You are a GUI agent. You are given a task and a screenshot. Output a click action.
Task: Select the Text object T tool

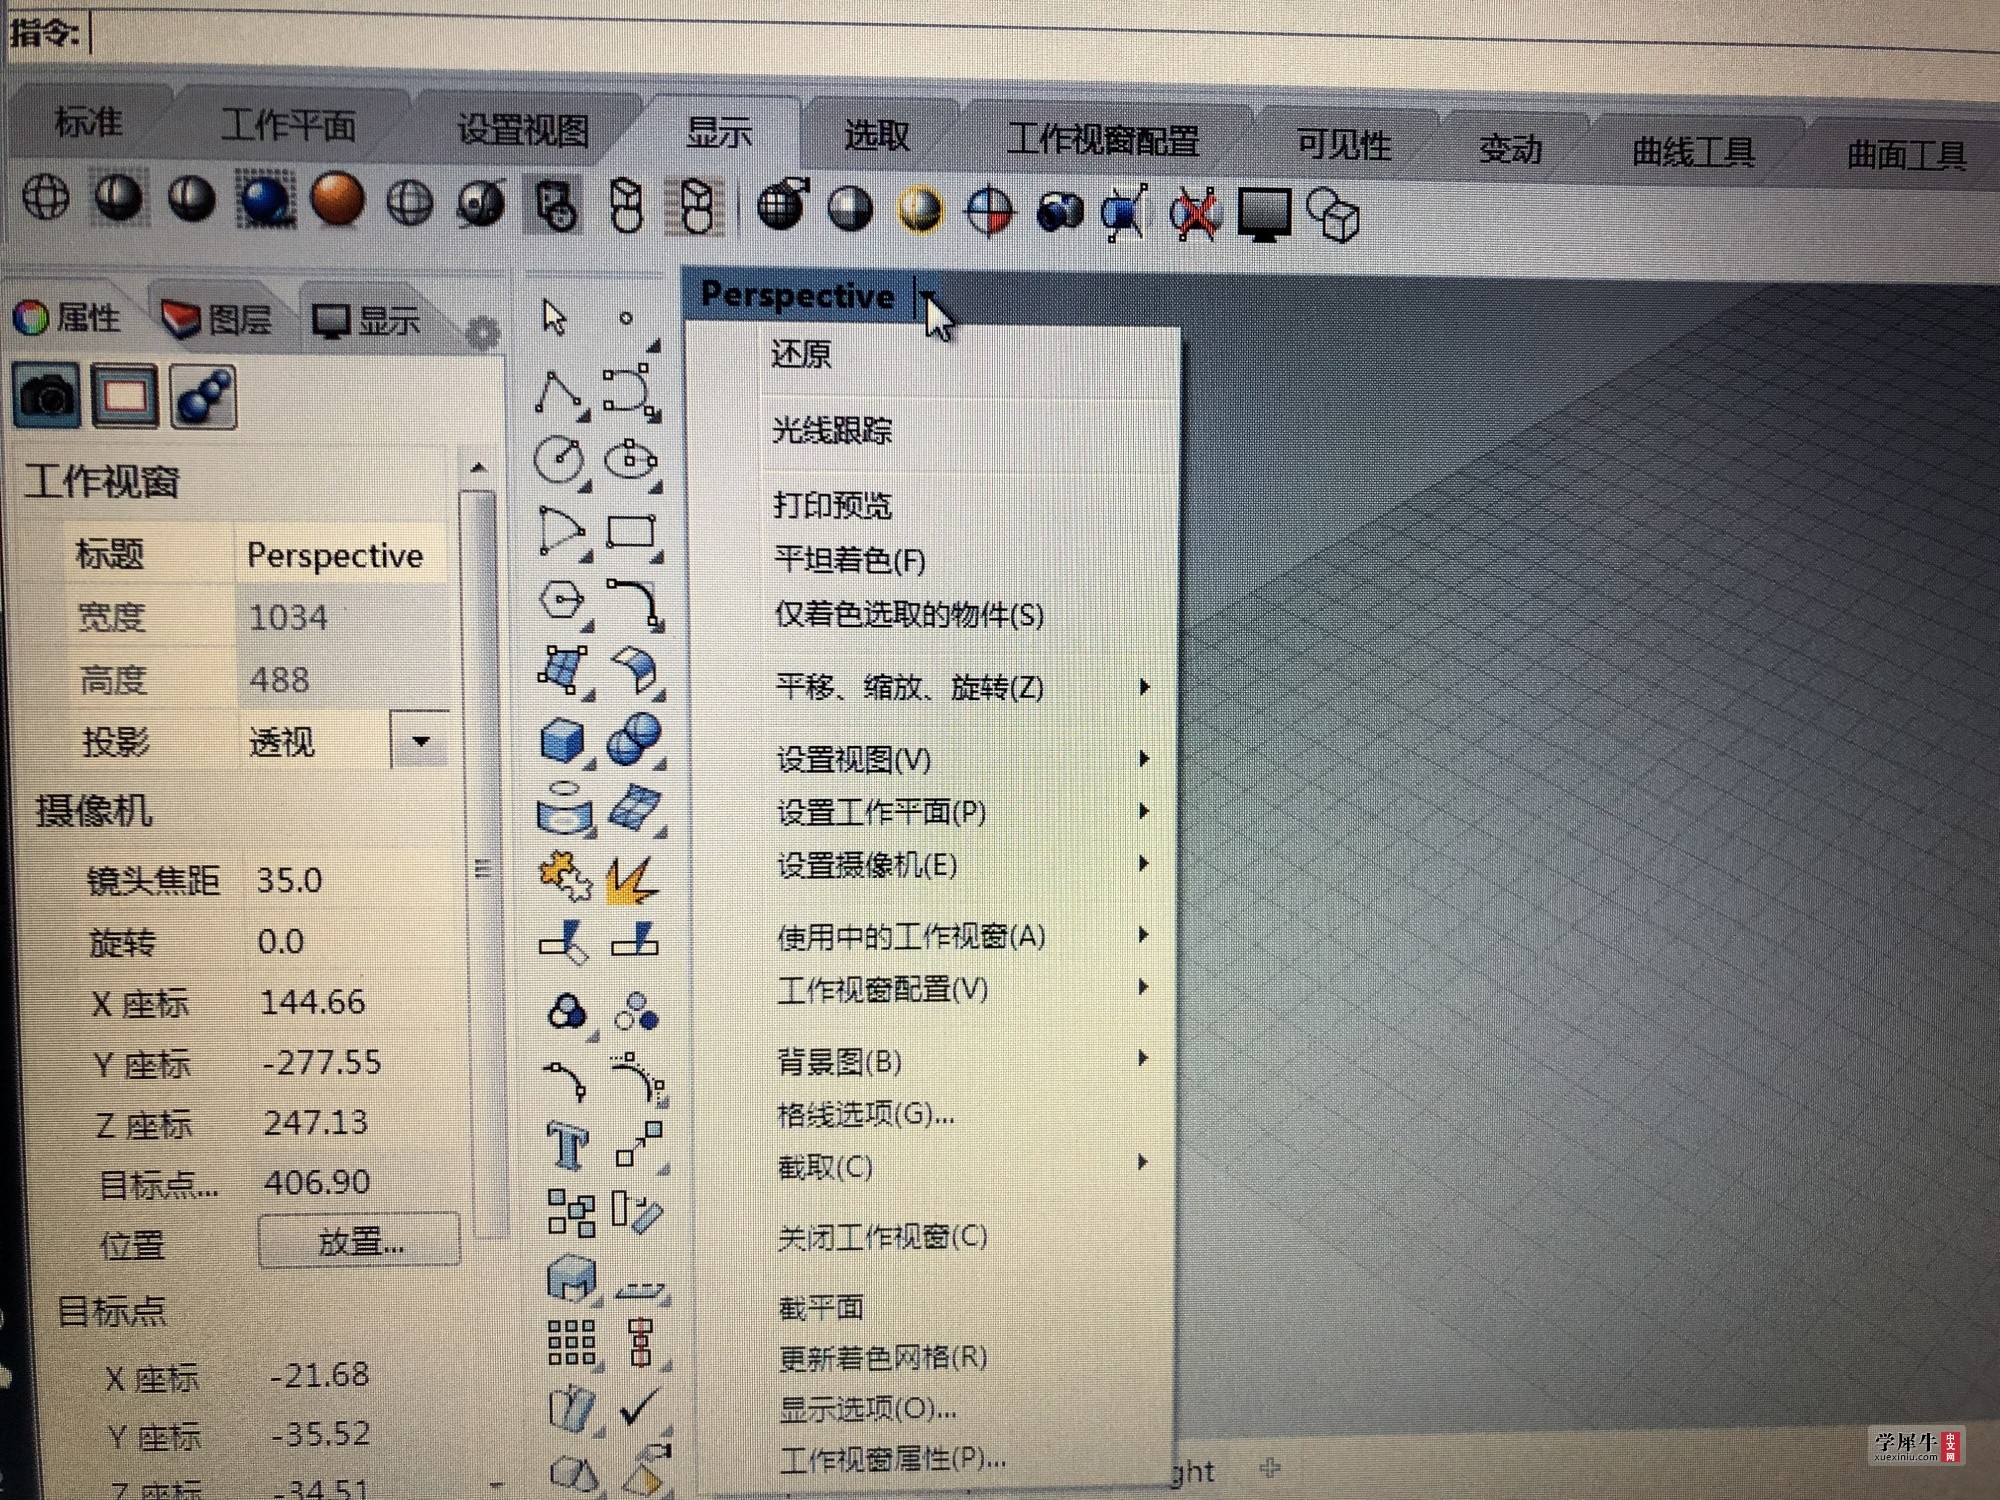[568, 1145]
